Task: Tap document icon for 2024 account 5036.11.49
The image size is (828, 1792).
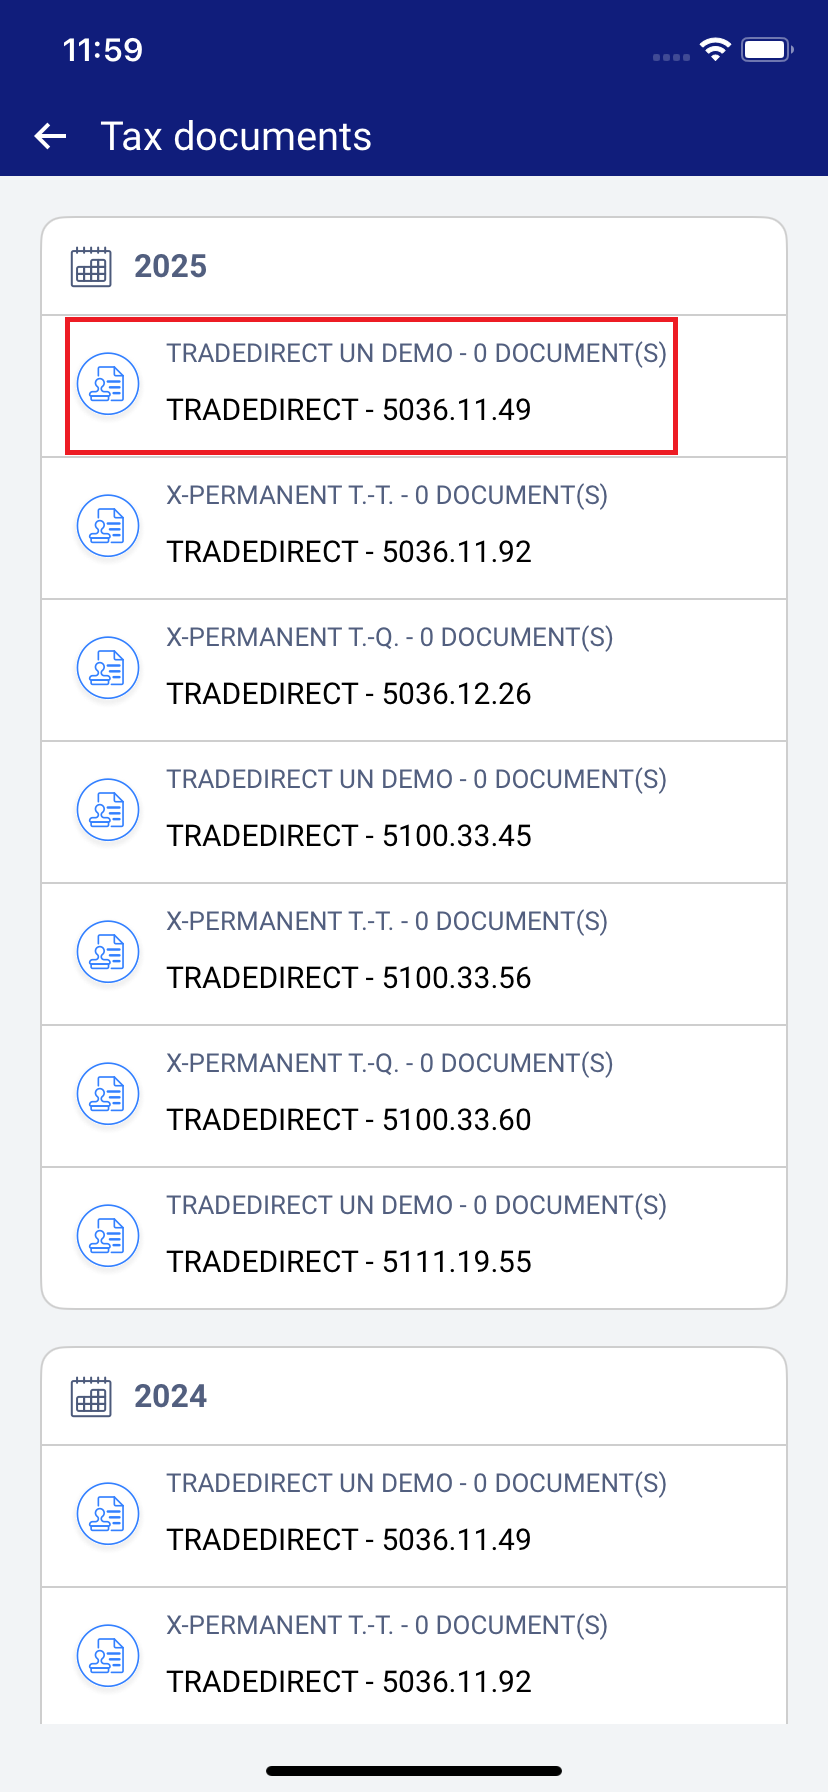Action: click(108, 1514)
